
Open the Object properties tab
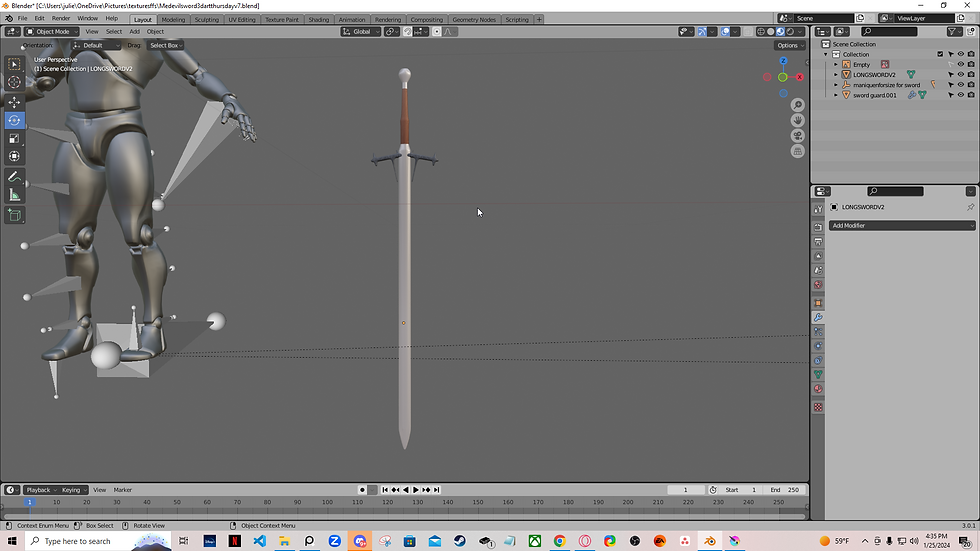tap(818, 303)
